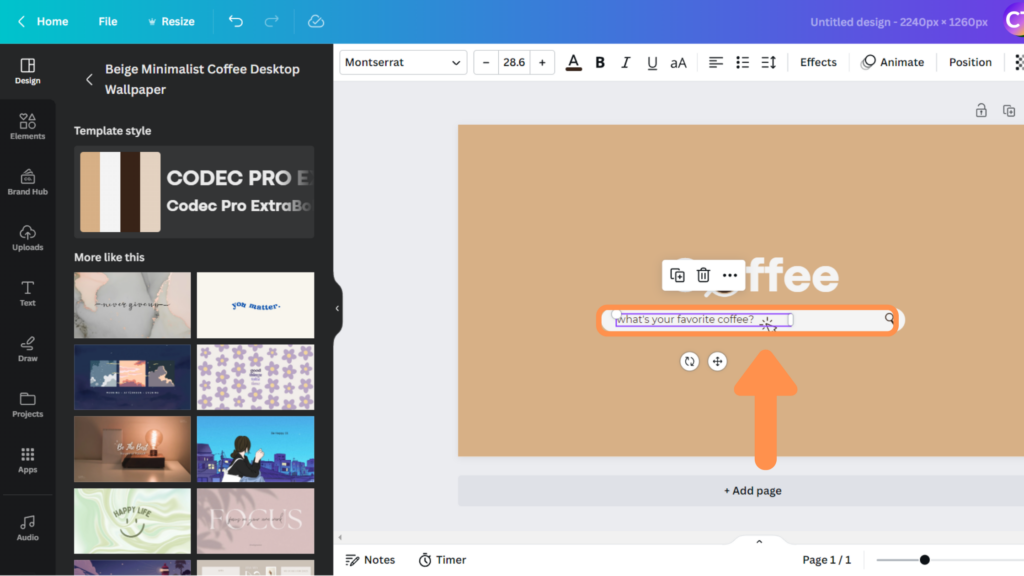Redo the last action
Screen dimensions: 1024x576
coord(272,22)
